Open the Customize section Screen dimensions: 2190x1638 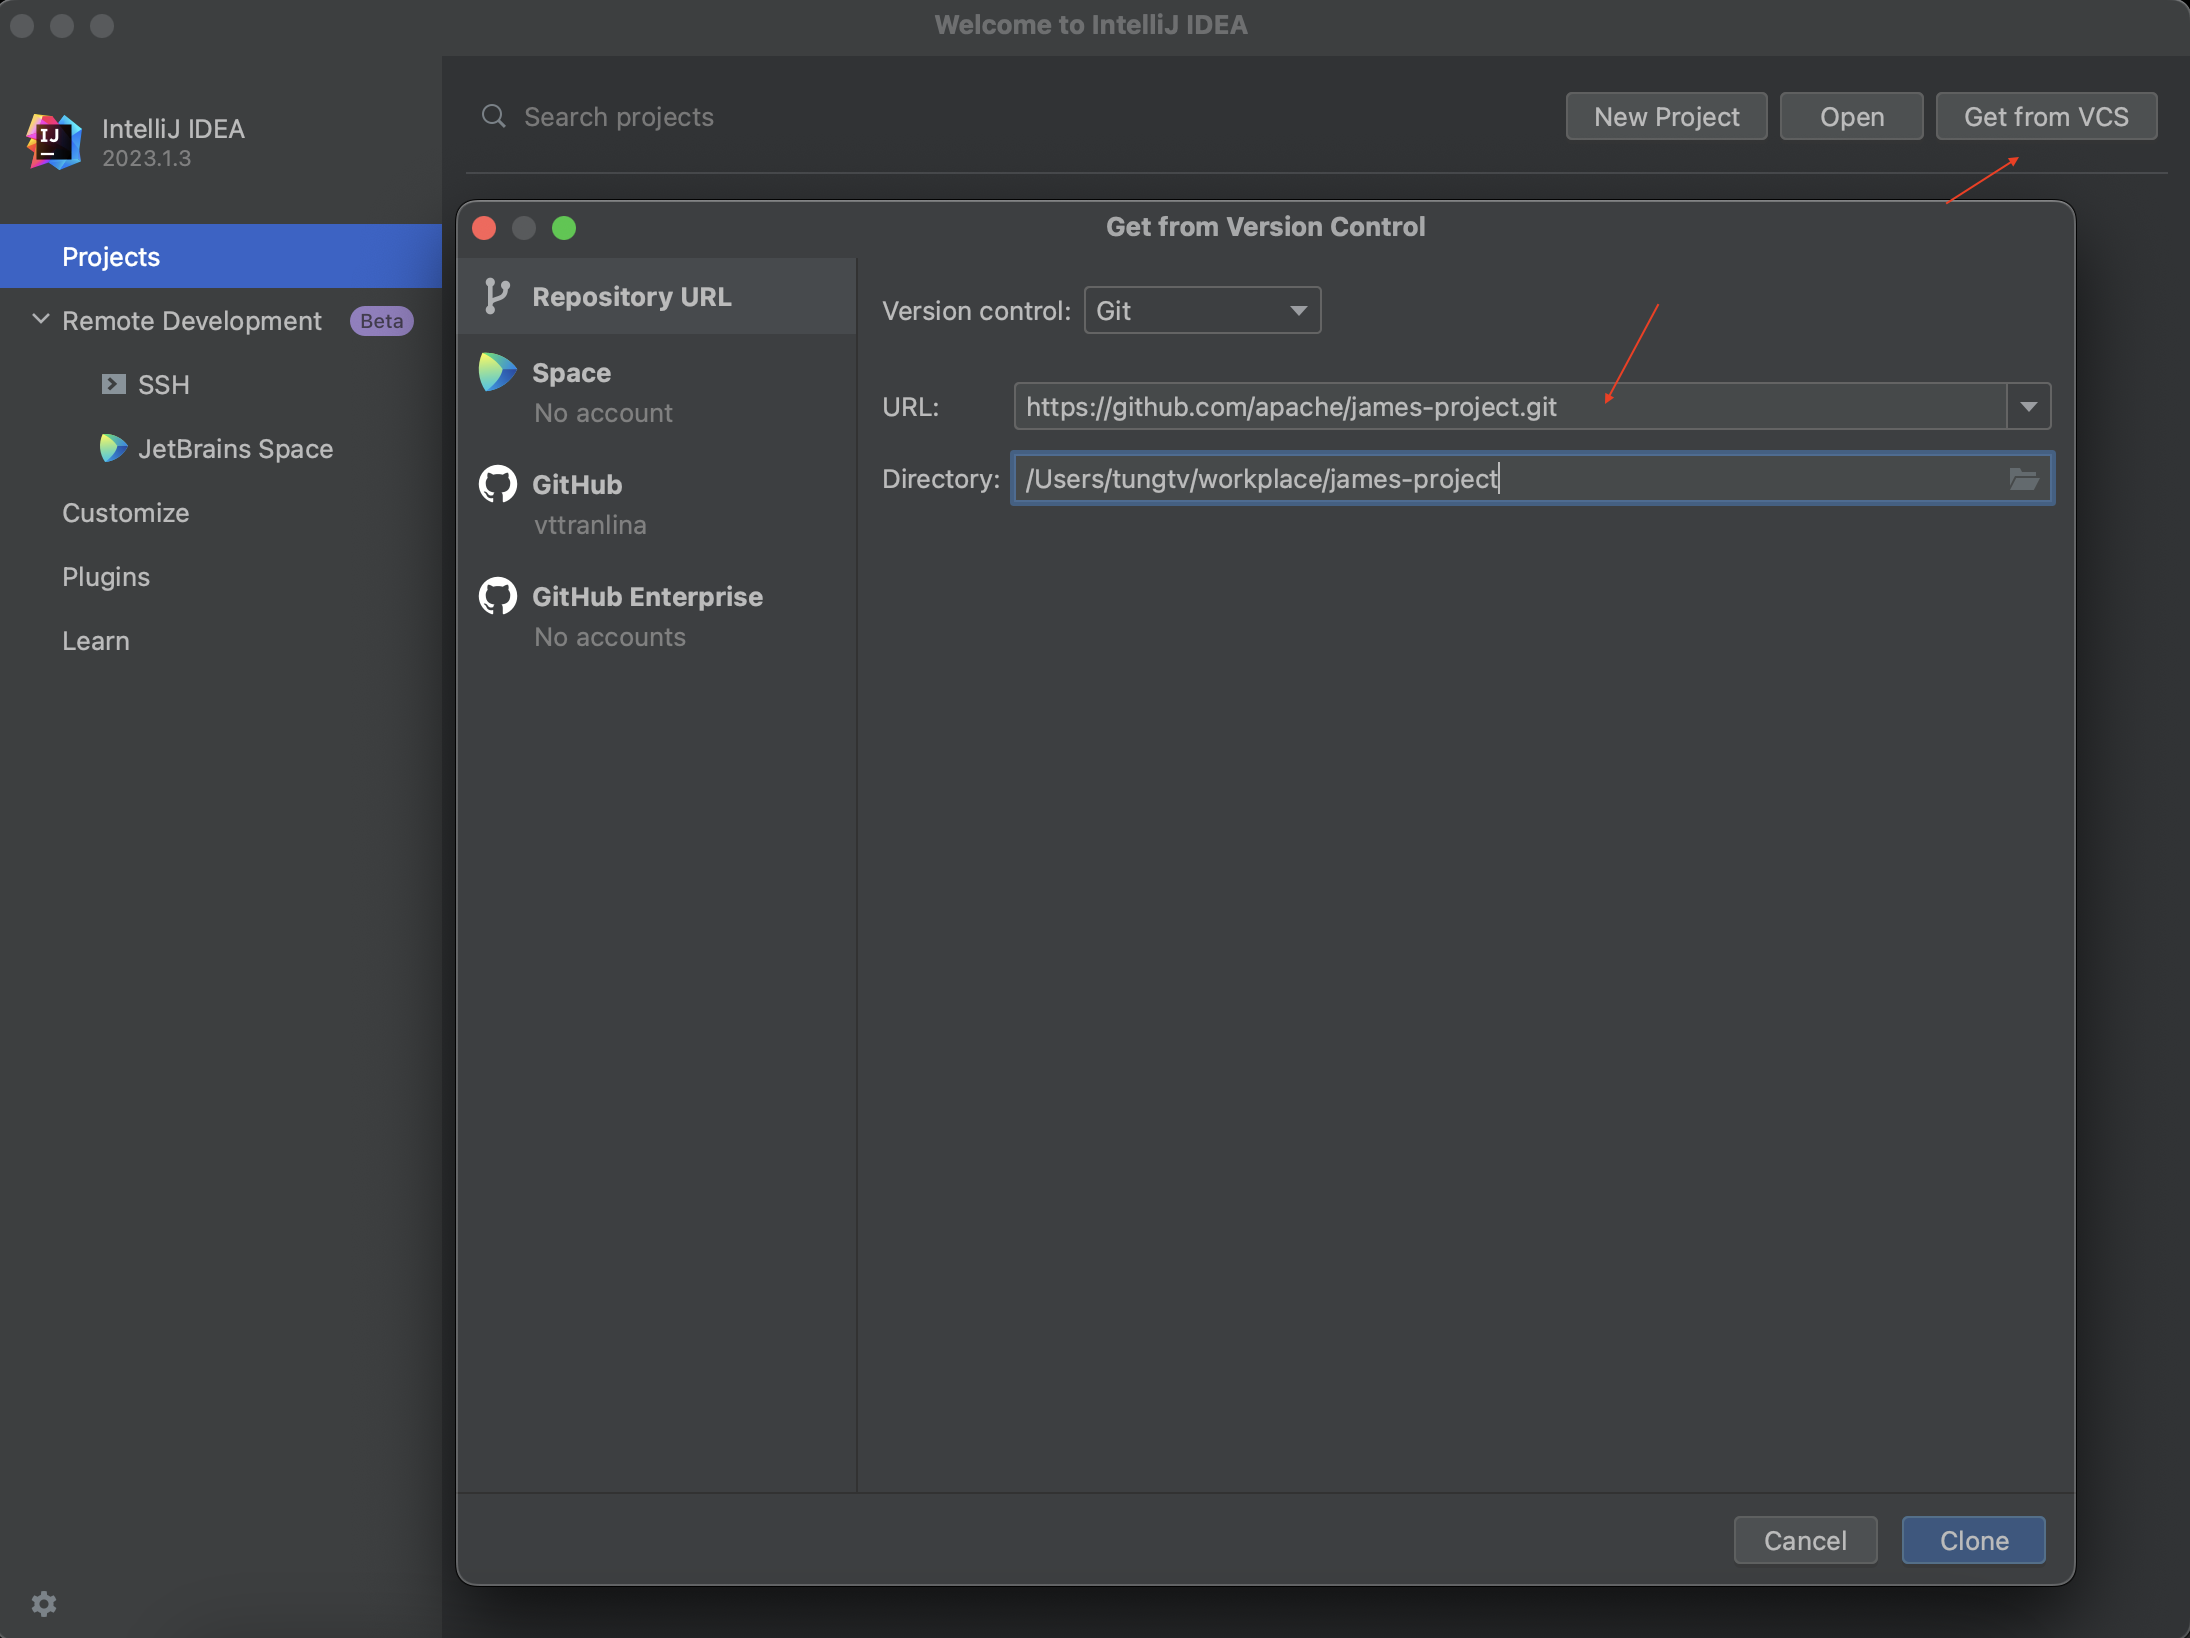[x=125, y=513]
